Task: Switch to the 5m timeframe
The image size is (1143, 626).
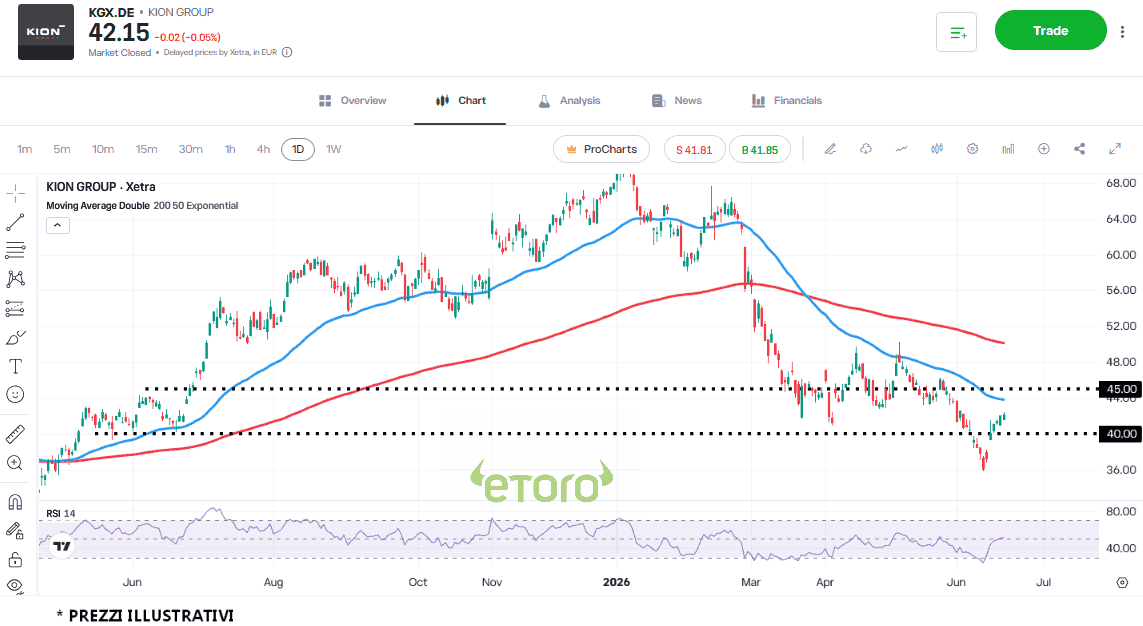Action: coord(62,149)
